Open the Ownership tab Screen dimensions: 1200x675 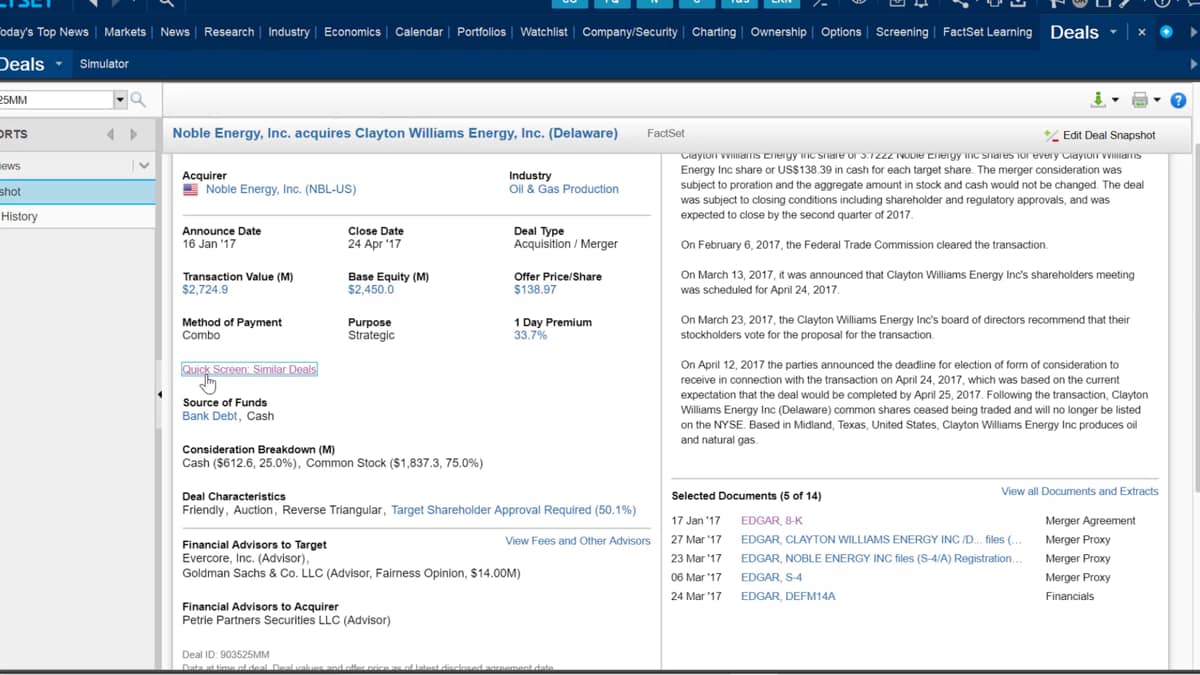[778, 32]
